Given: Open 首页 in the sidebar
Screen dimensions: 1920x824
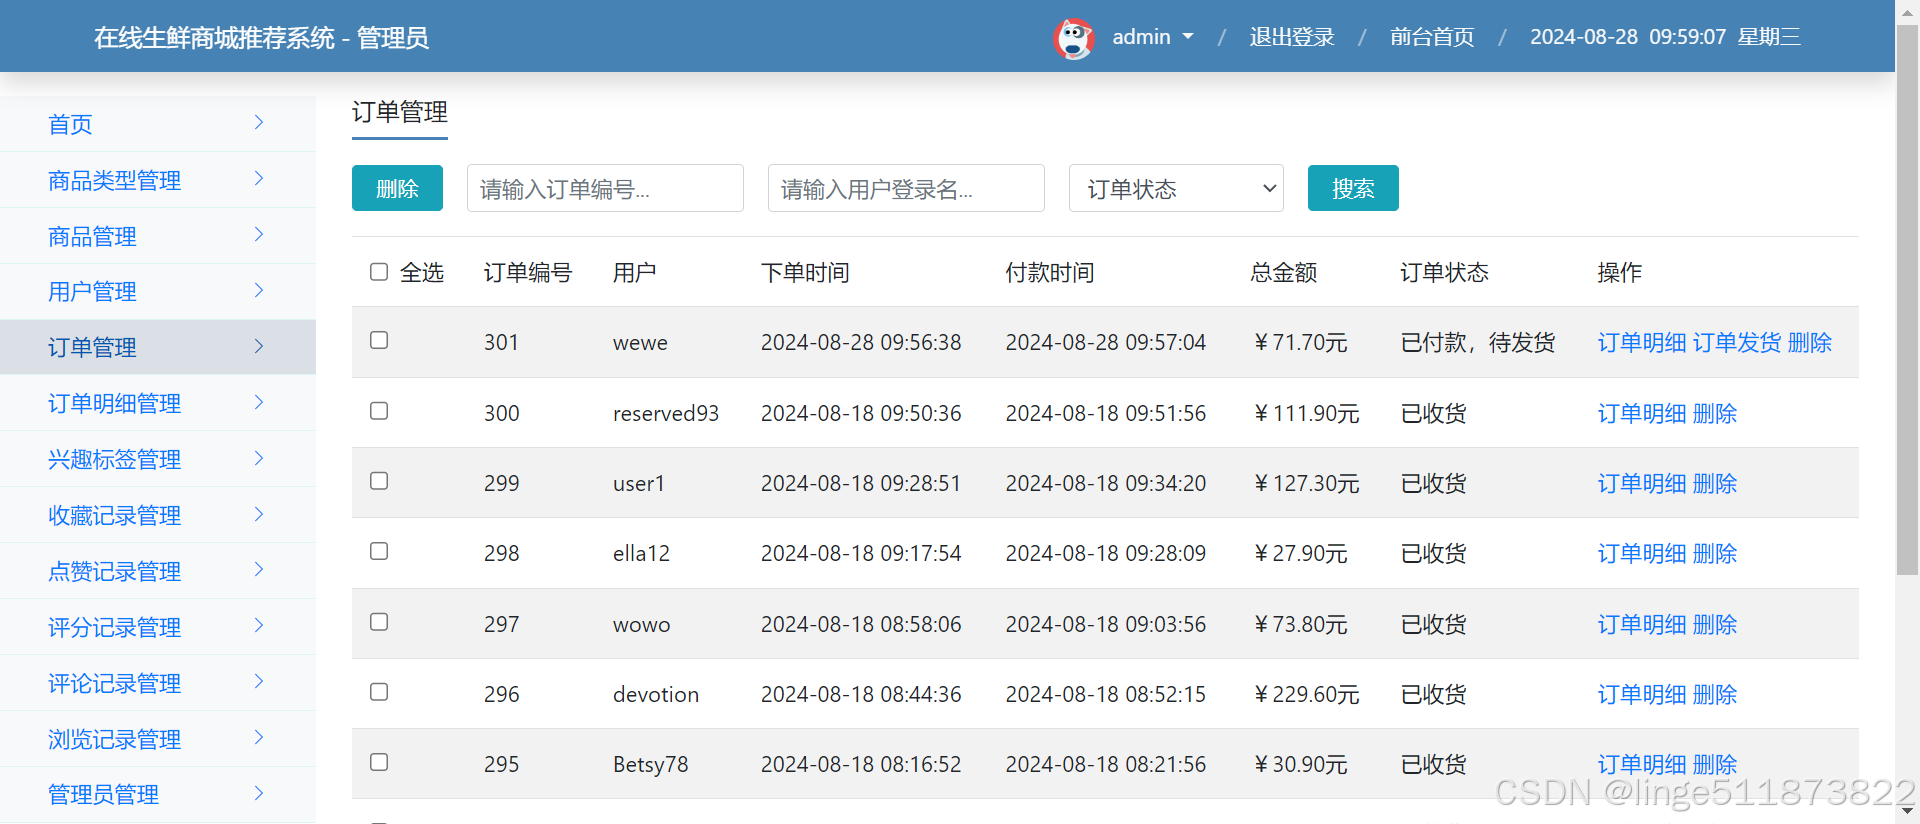Looking at the screenshot, I should coord(158,124).
